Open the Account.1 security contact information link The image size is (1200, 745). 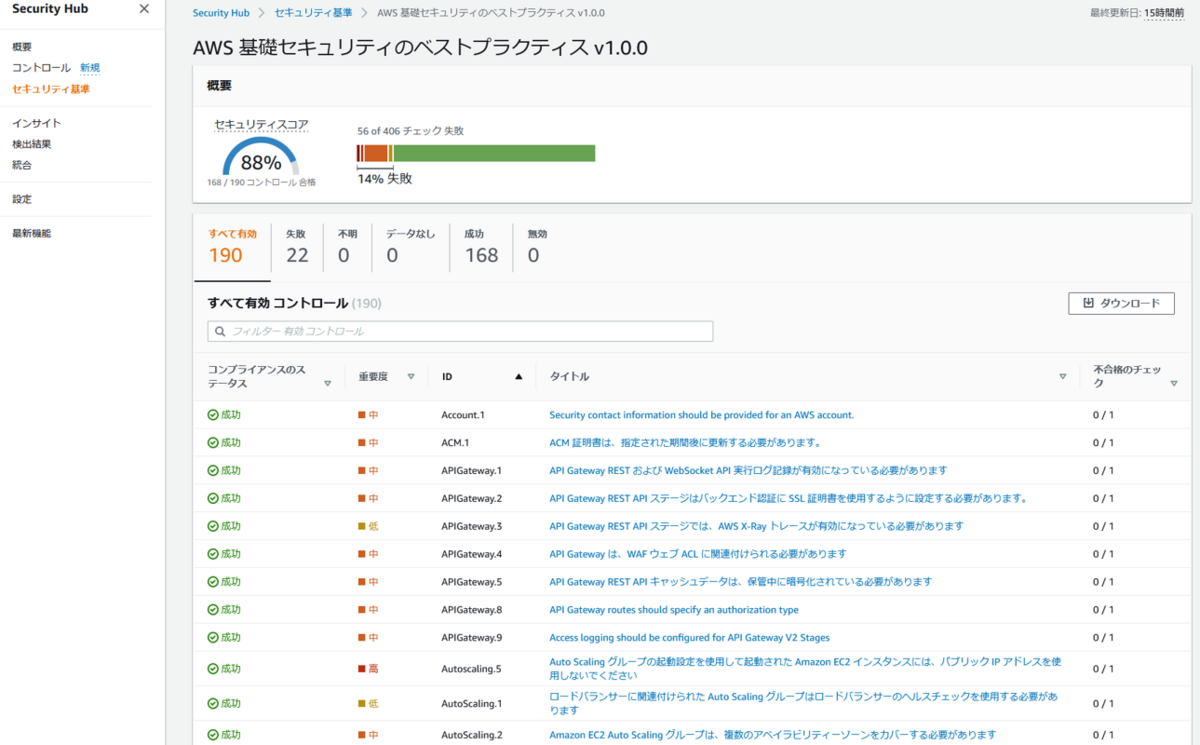(x=701, y=415)
